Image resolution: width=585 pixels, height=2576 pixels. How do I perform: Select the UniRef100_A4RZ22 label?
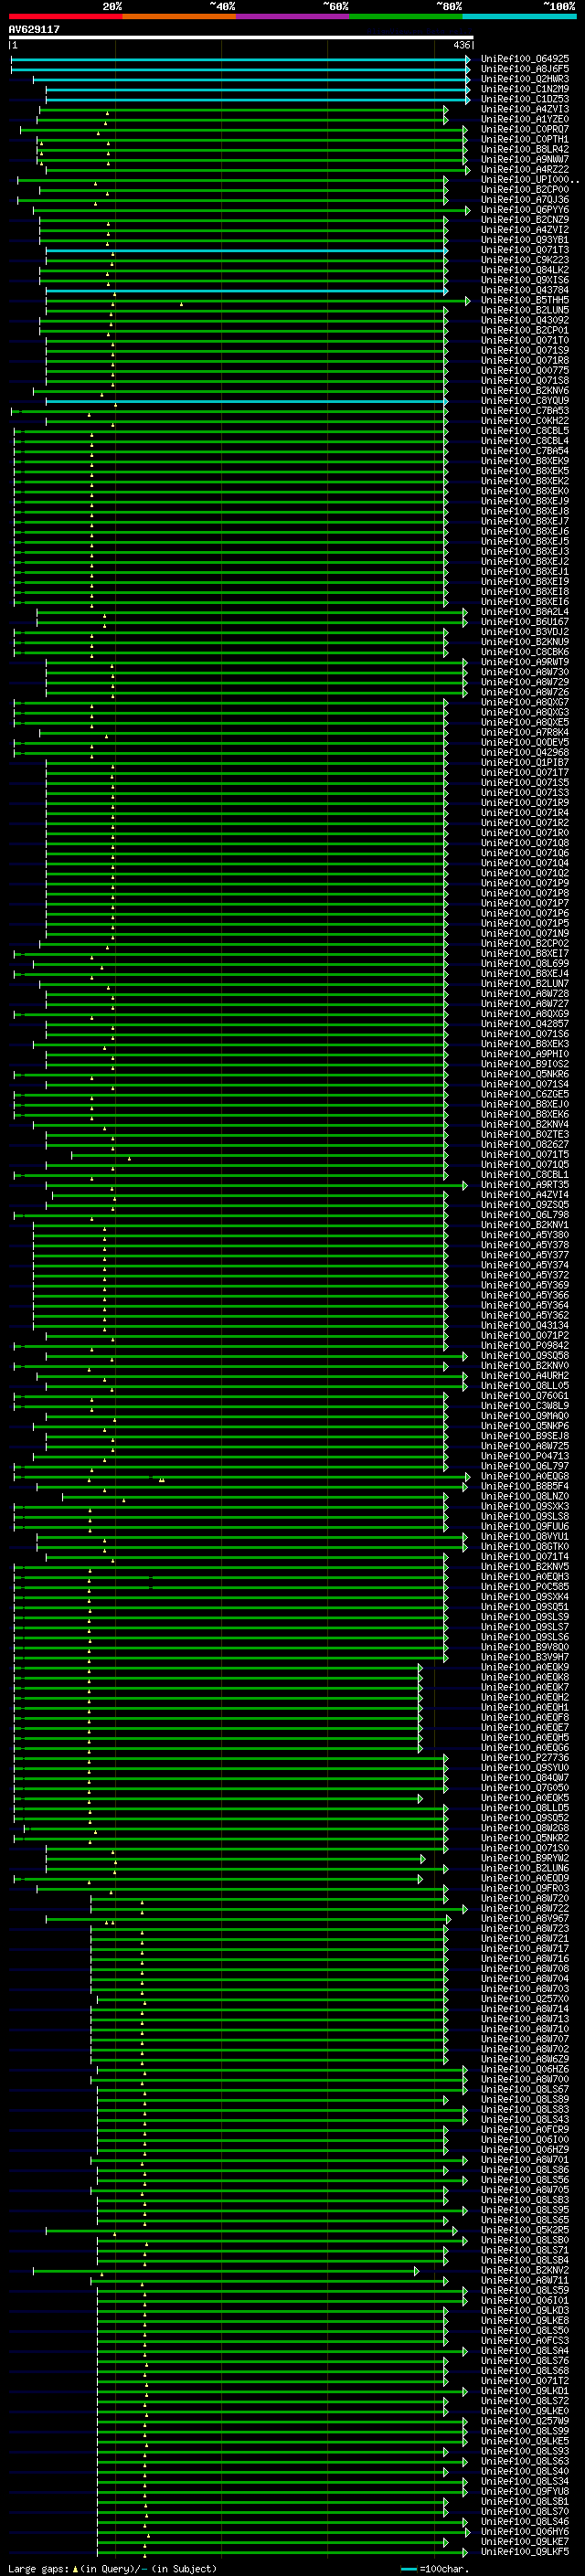click(525, 169)
